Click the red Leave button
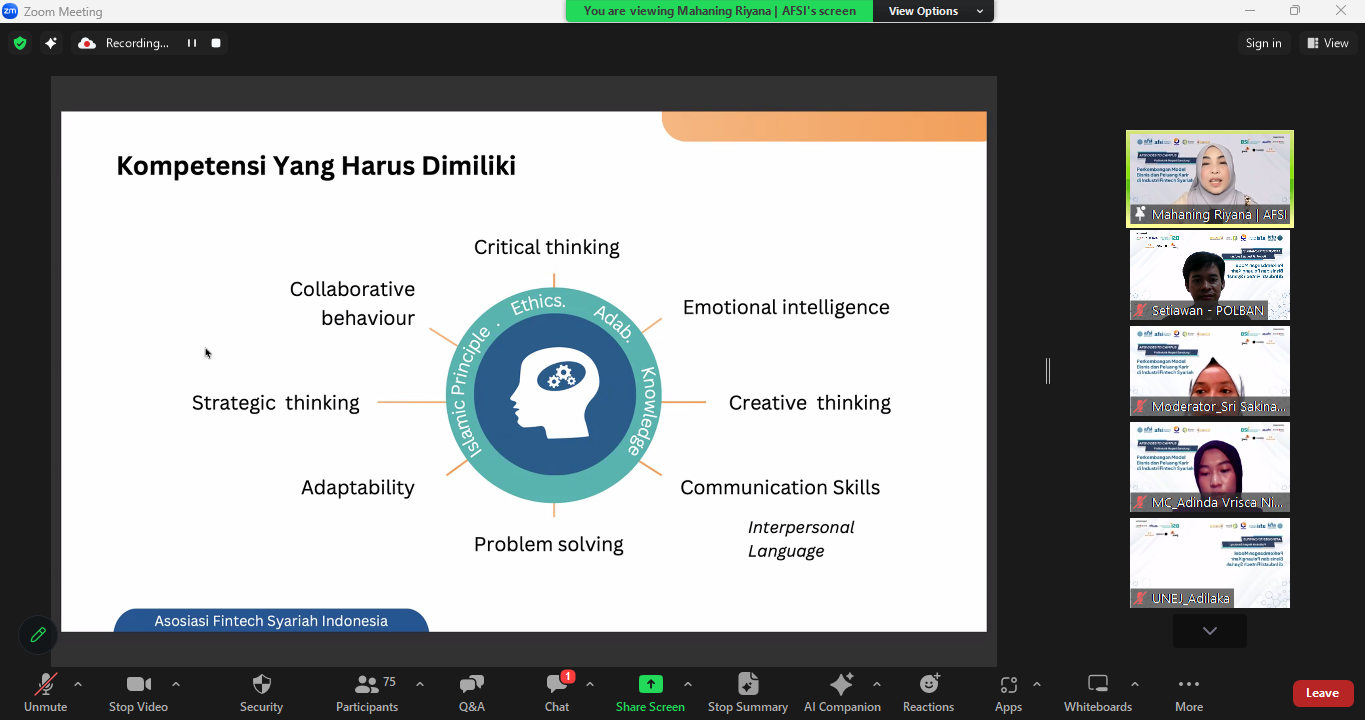The image size is (1365, 720). [x=1322, y=693]
